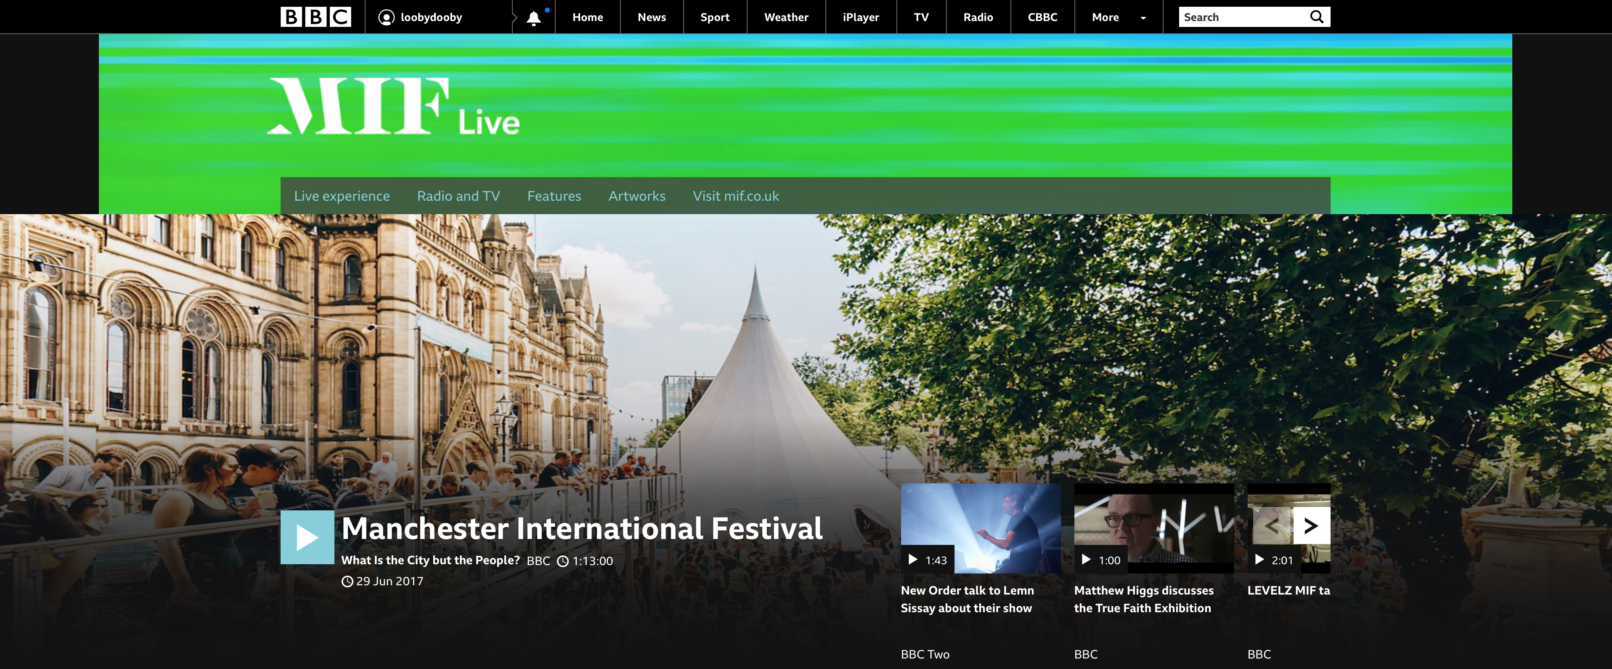Click the MIF Live logo
This screenshot has height=669, width=1612.
pos(393,107)
